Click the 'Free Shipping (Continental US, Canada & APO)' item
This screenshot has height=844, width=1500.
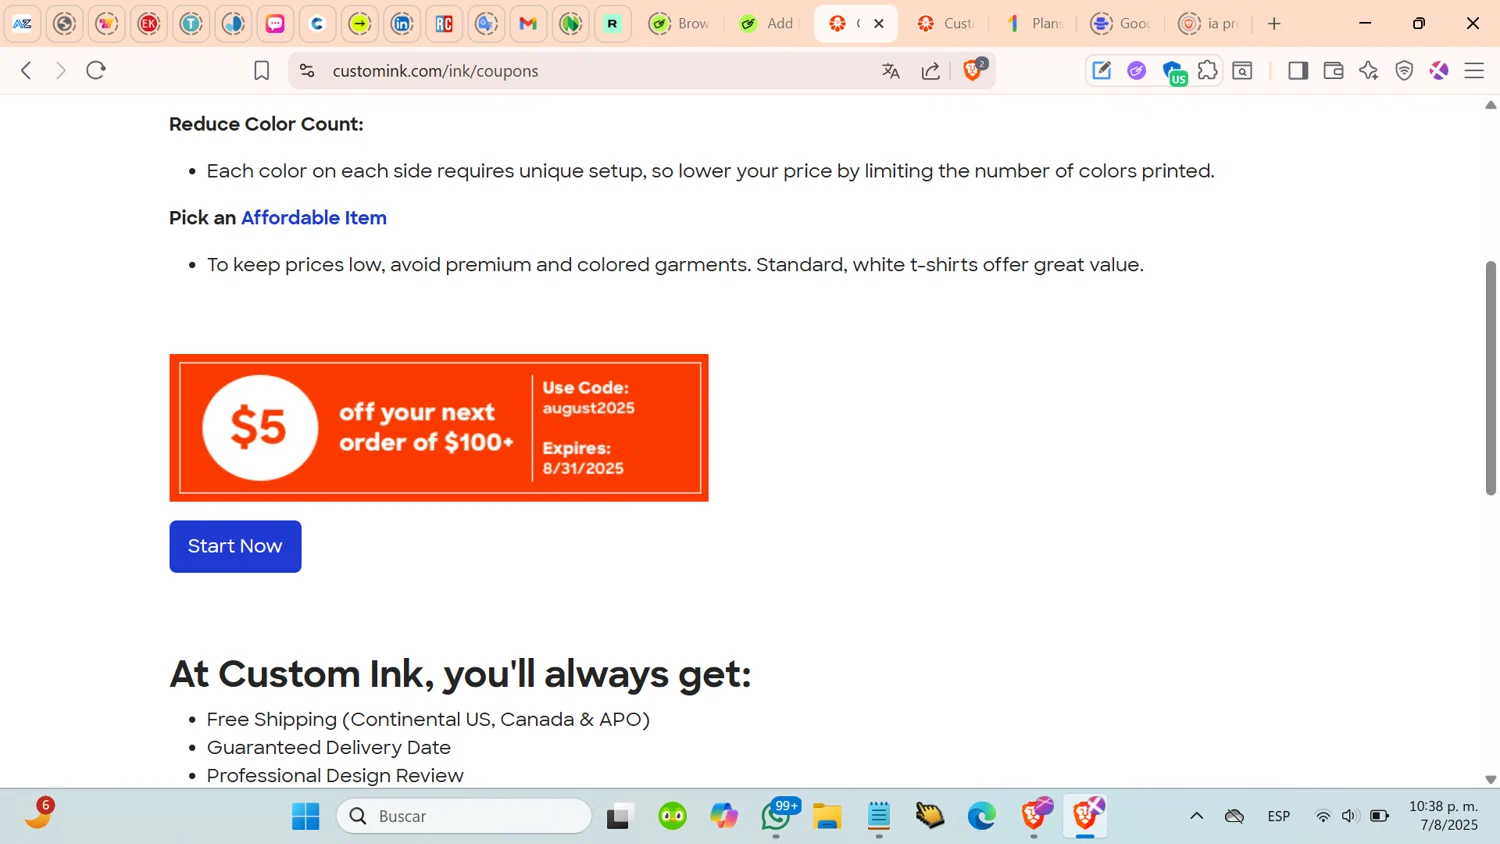click(x=428, y=720)
